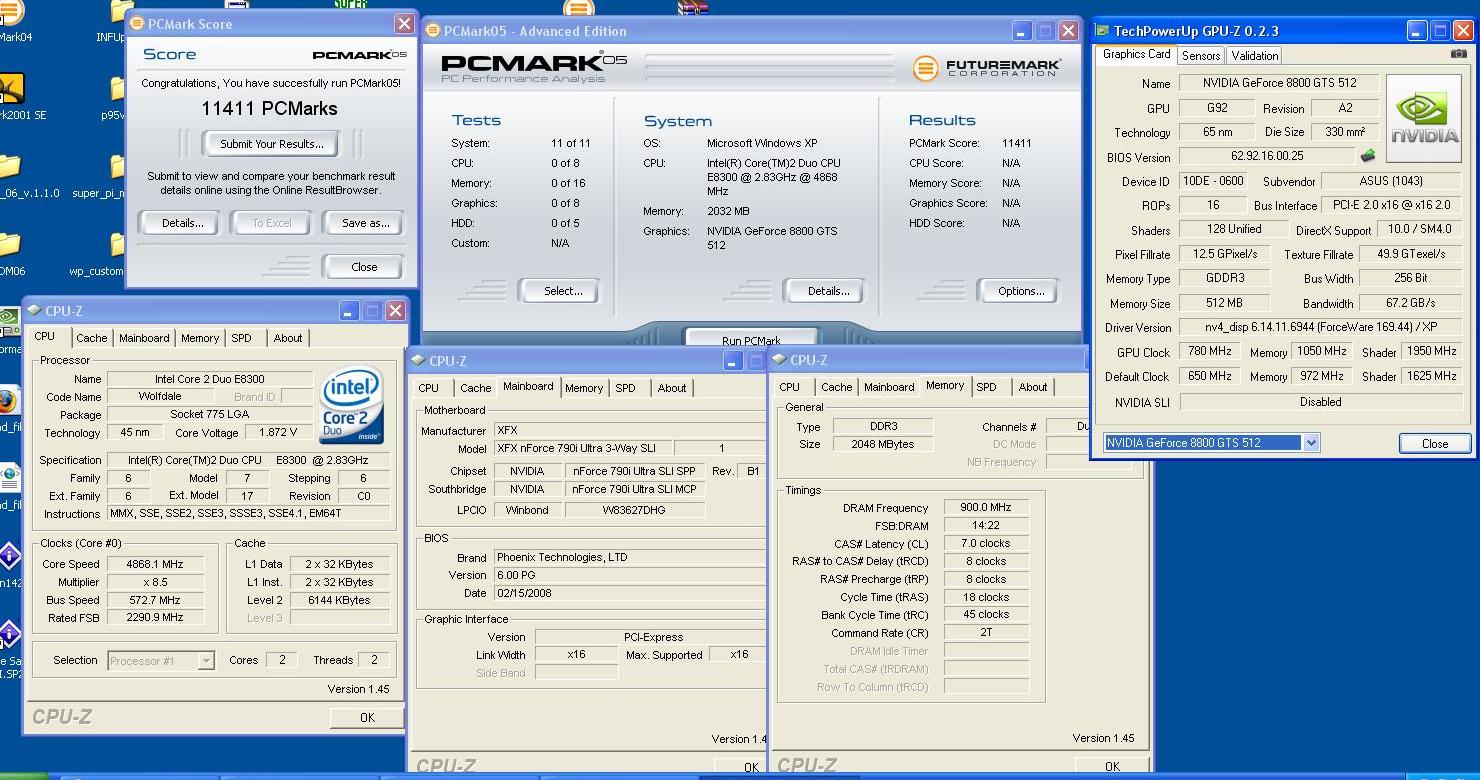The image size is (1480, 780).
Task: Click the PCMark05 Advanced Edition title icon
Action: 433,31
